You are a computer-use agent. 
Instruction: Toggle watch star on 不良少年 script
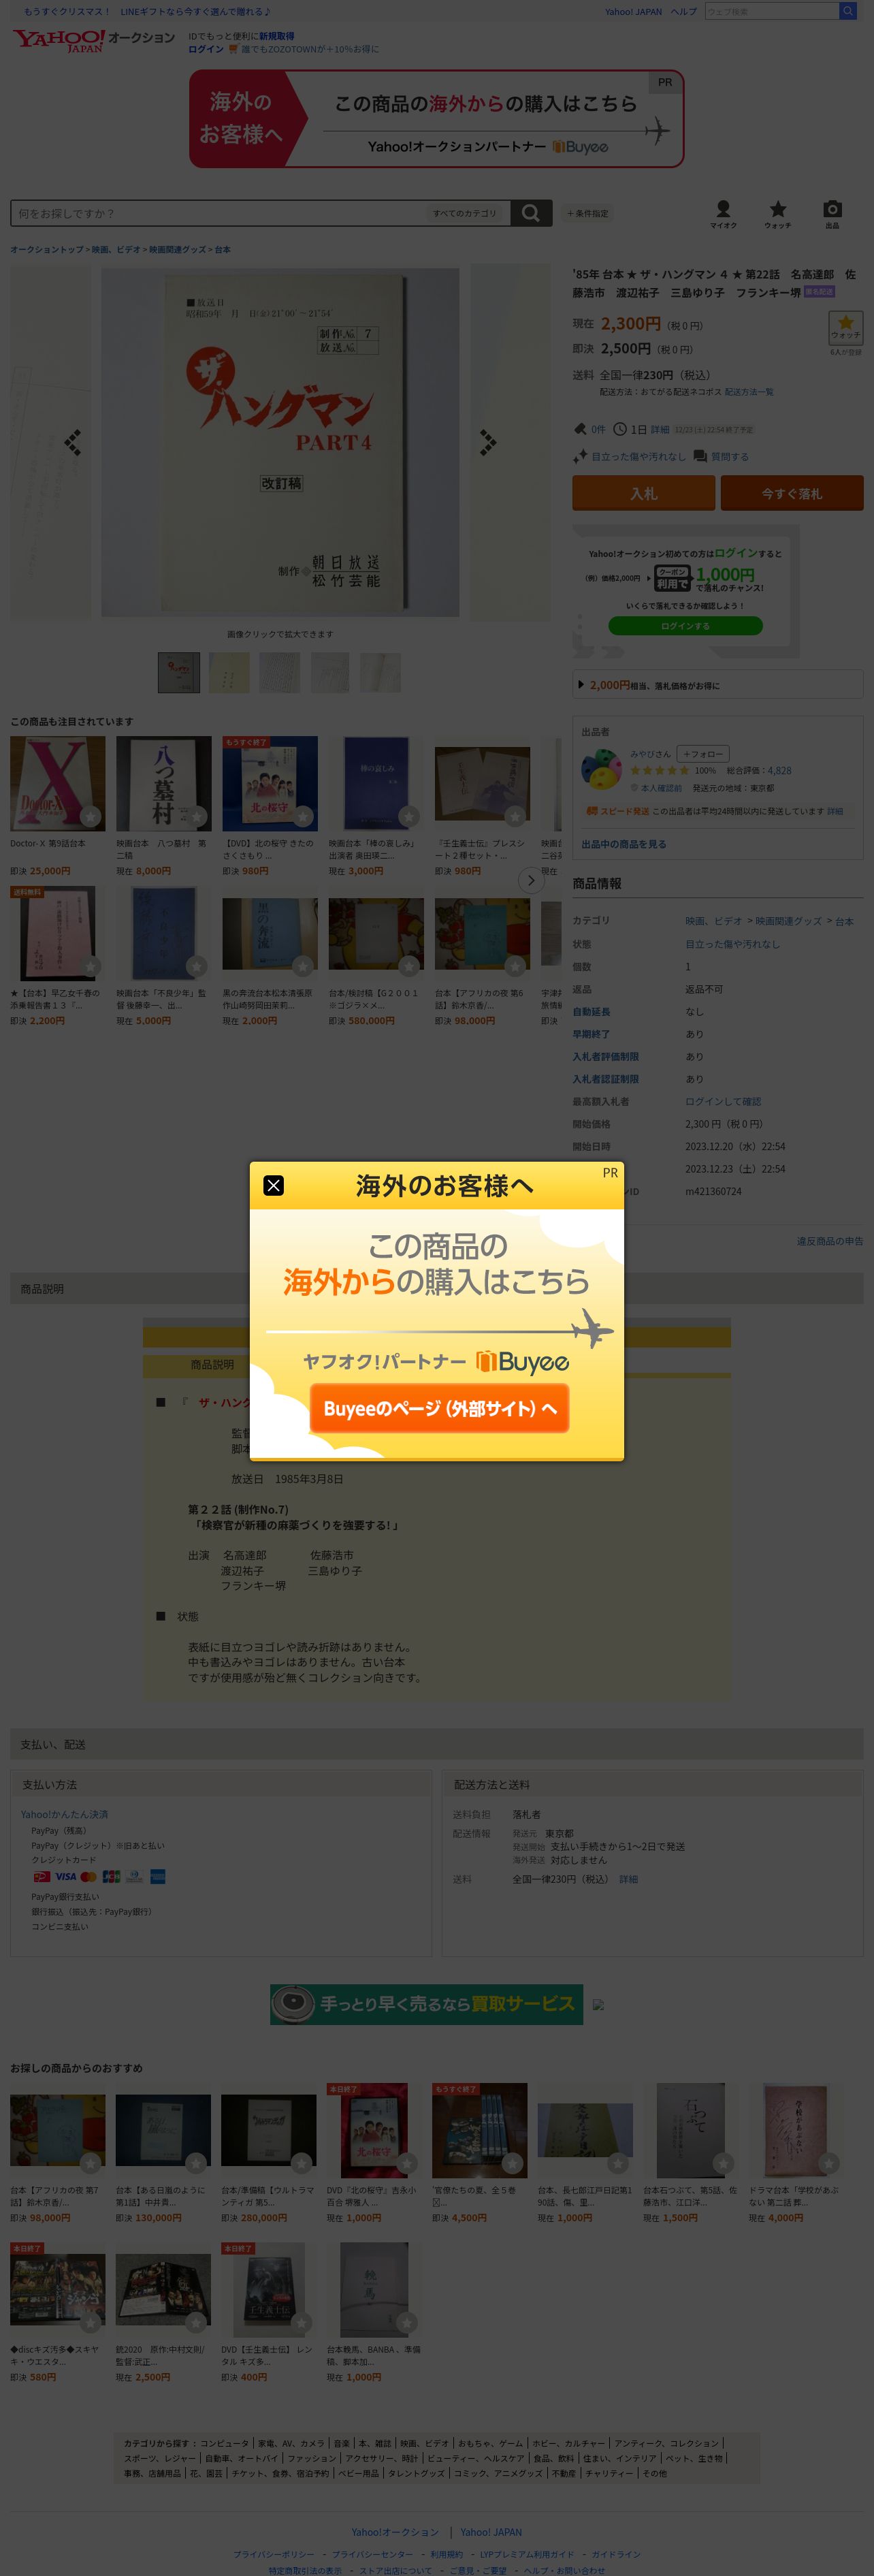click(196, 966)
